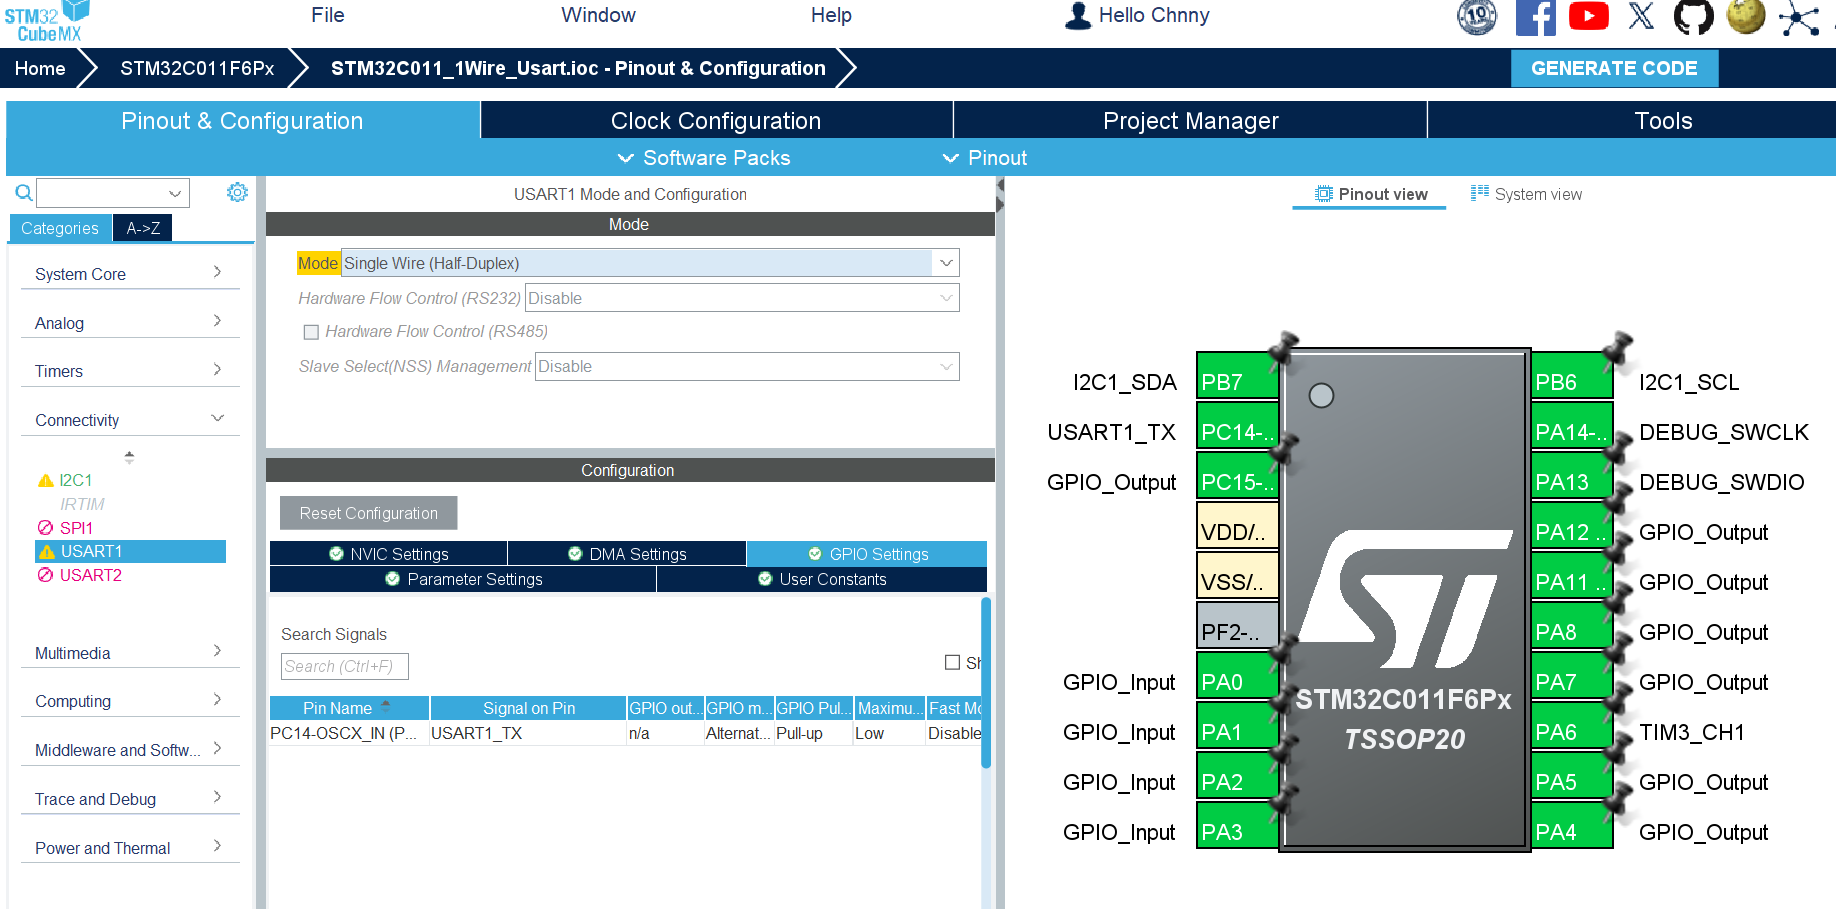1836x909 pixels.
Task: Switch to System view
Action: (x=1526, y=194)
